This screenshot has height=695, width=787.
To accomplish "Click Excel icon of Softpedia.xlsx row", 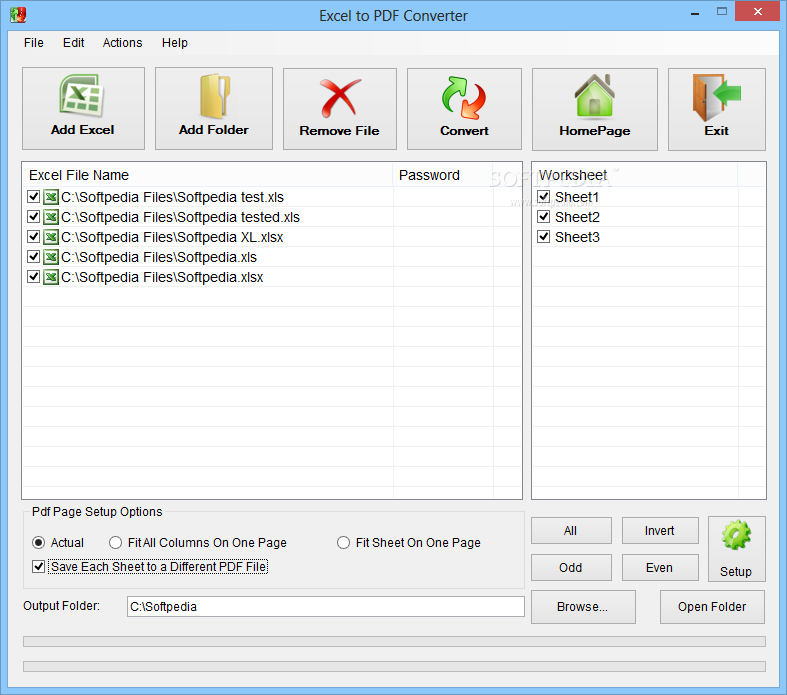I will coord(51,277).
